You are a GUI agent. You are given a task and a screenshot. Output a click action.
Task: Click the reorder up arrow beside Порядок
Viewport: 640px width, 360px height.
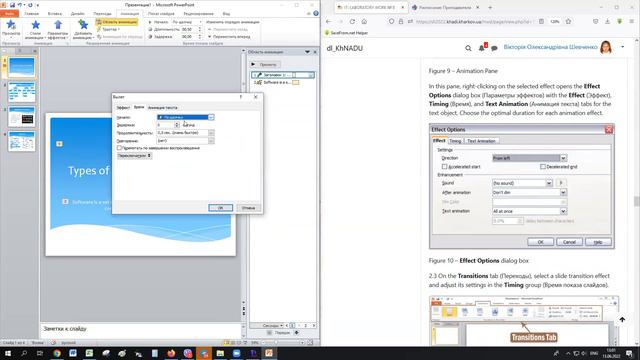coord(269,333)
